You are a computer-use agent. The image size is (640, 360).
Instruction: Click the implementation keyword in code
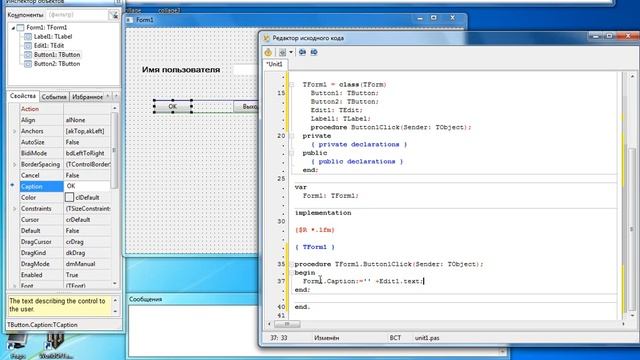[x=323, y=213]
